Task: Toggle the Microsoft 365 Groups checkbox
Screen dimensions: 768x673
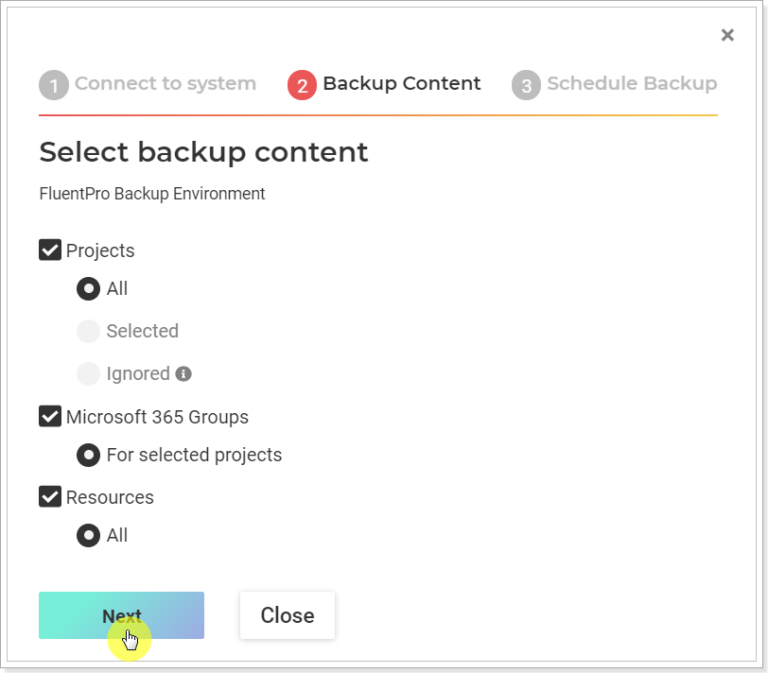Action: (50, 416)
